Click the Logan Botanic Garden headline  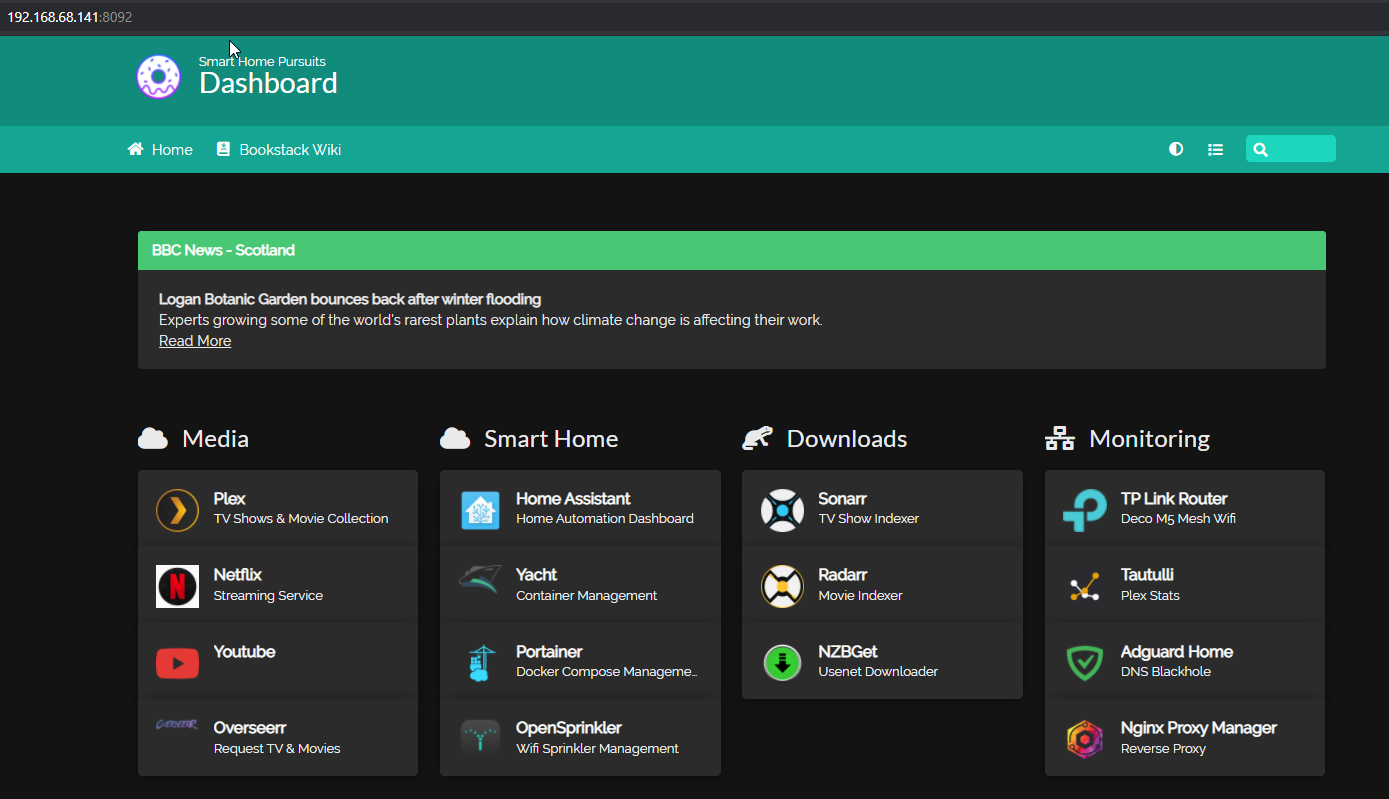350,299
